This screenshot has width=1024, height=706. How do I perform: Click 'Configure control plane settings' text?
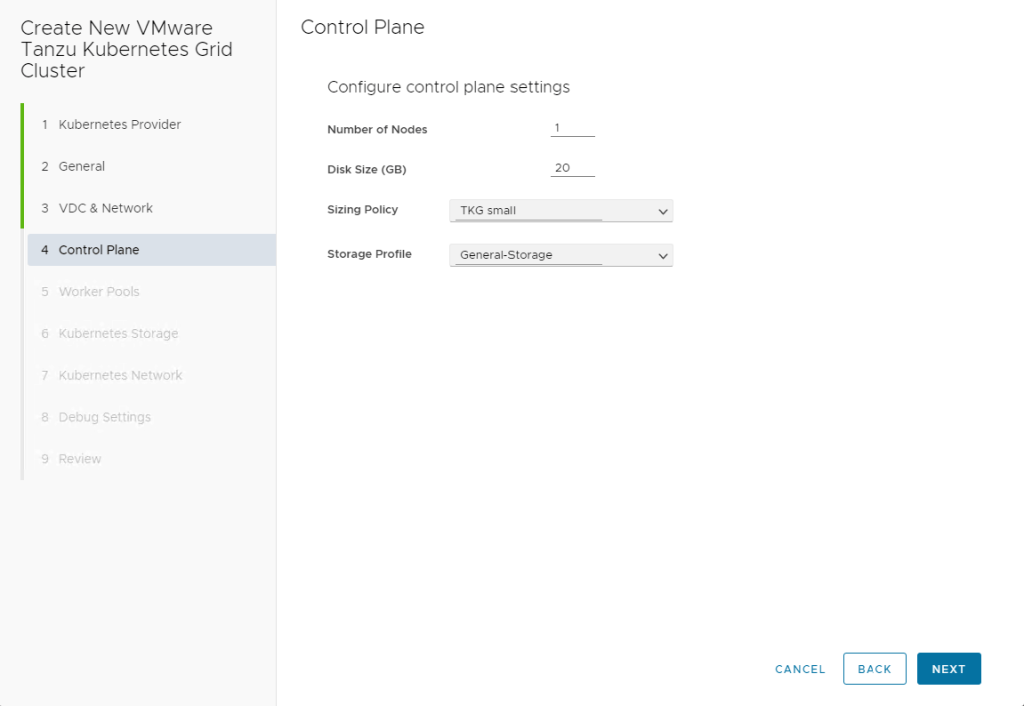tap(449, 88)
